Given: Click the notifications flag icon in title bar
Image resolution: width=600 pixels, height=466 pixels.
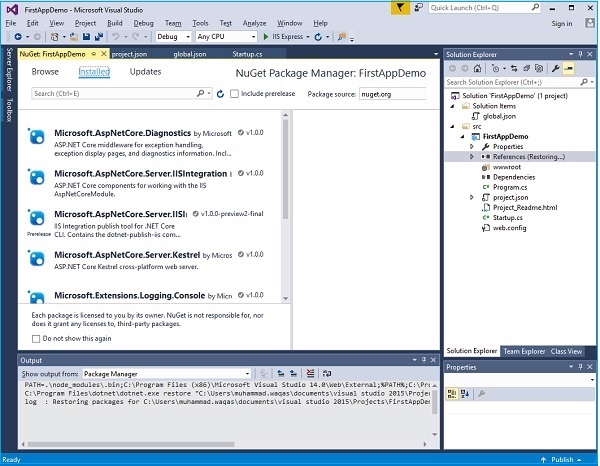Looking at the screenshot, I should [398, 8].
